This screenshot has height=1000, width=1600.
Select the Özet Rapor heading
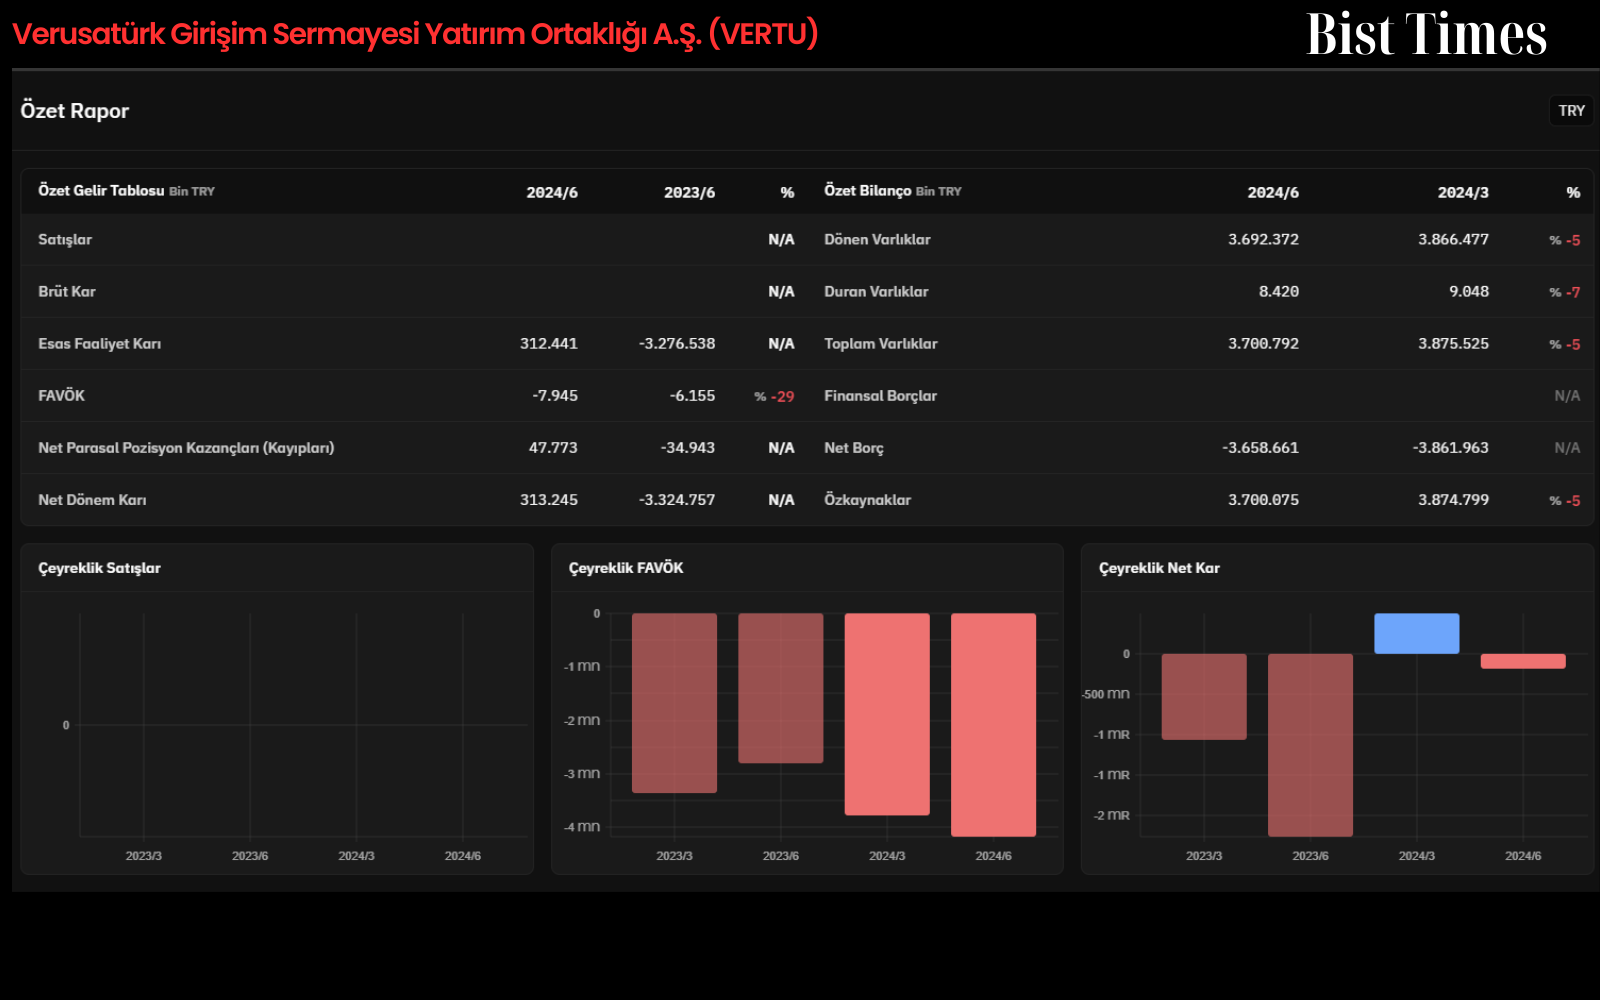(x=75, y=111)
